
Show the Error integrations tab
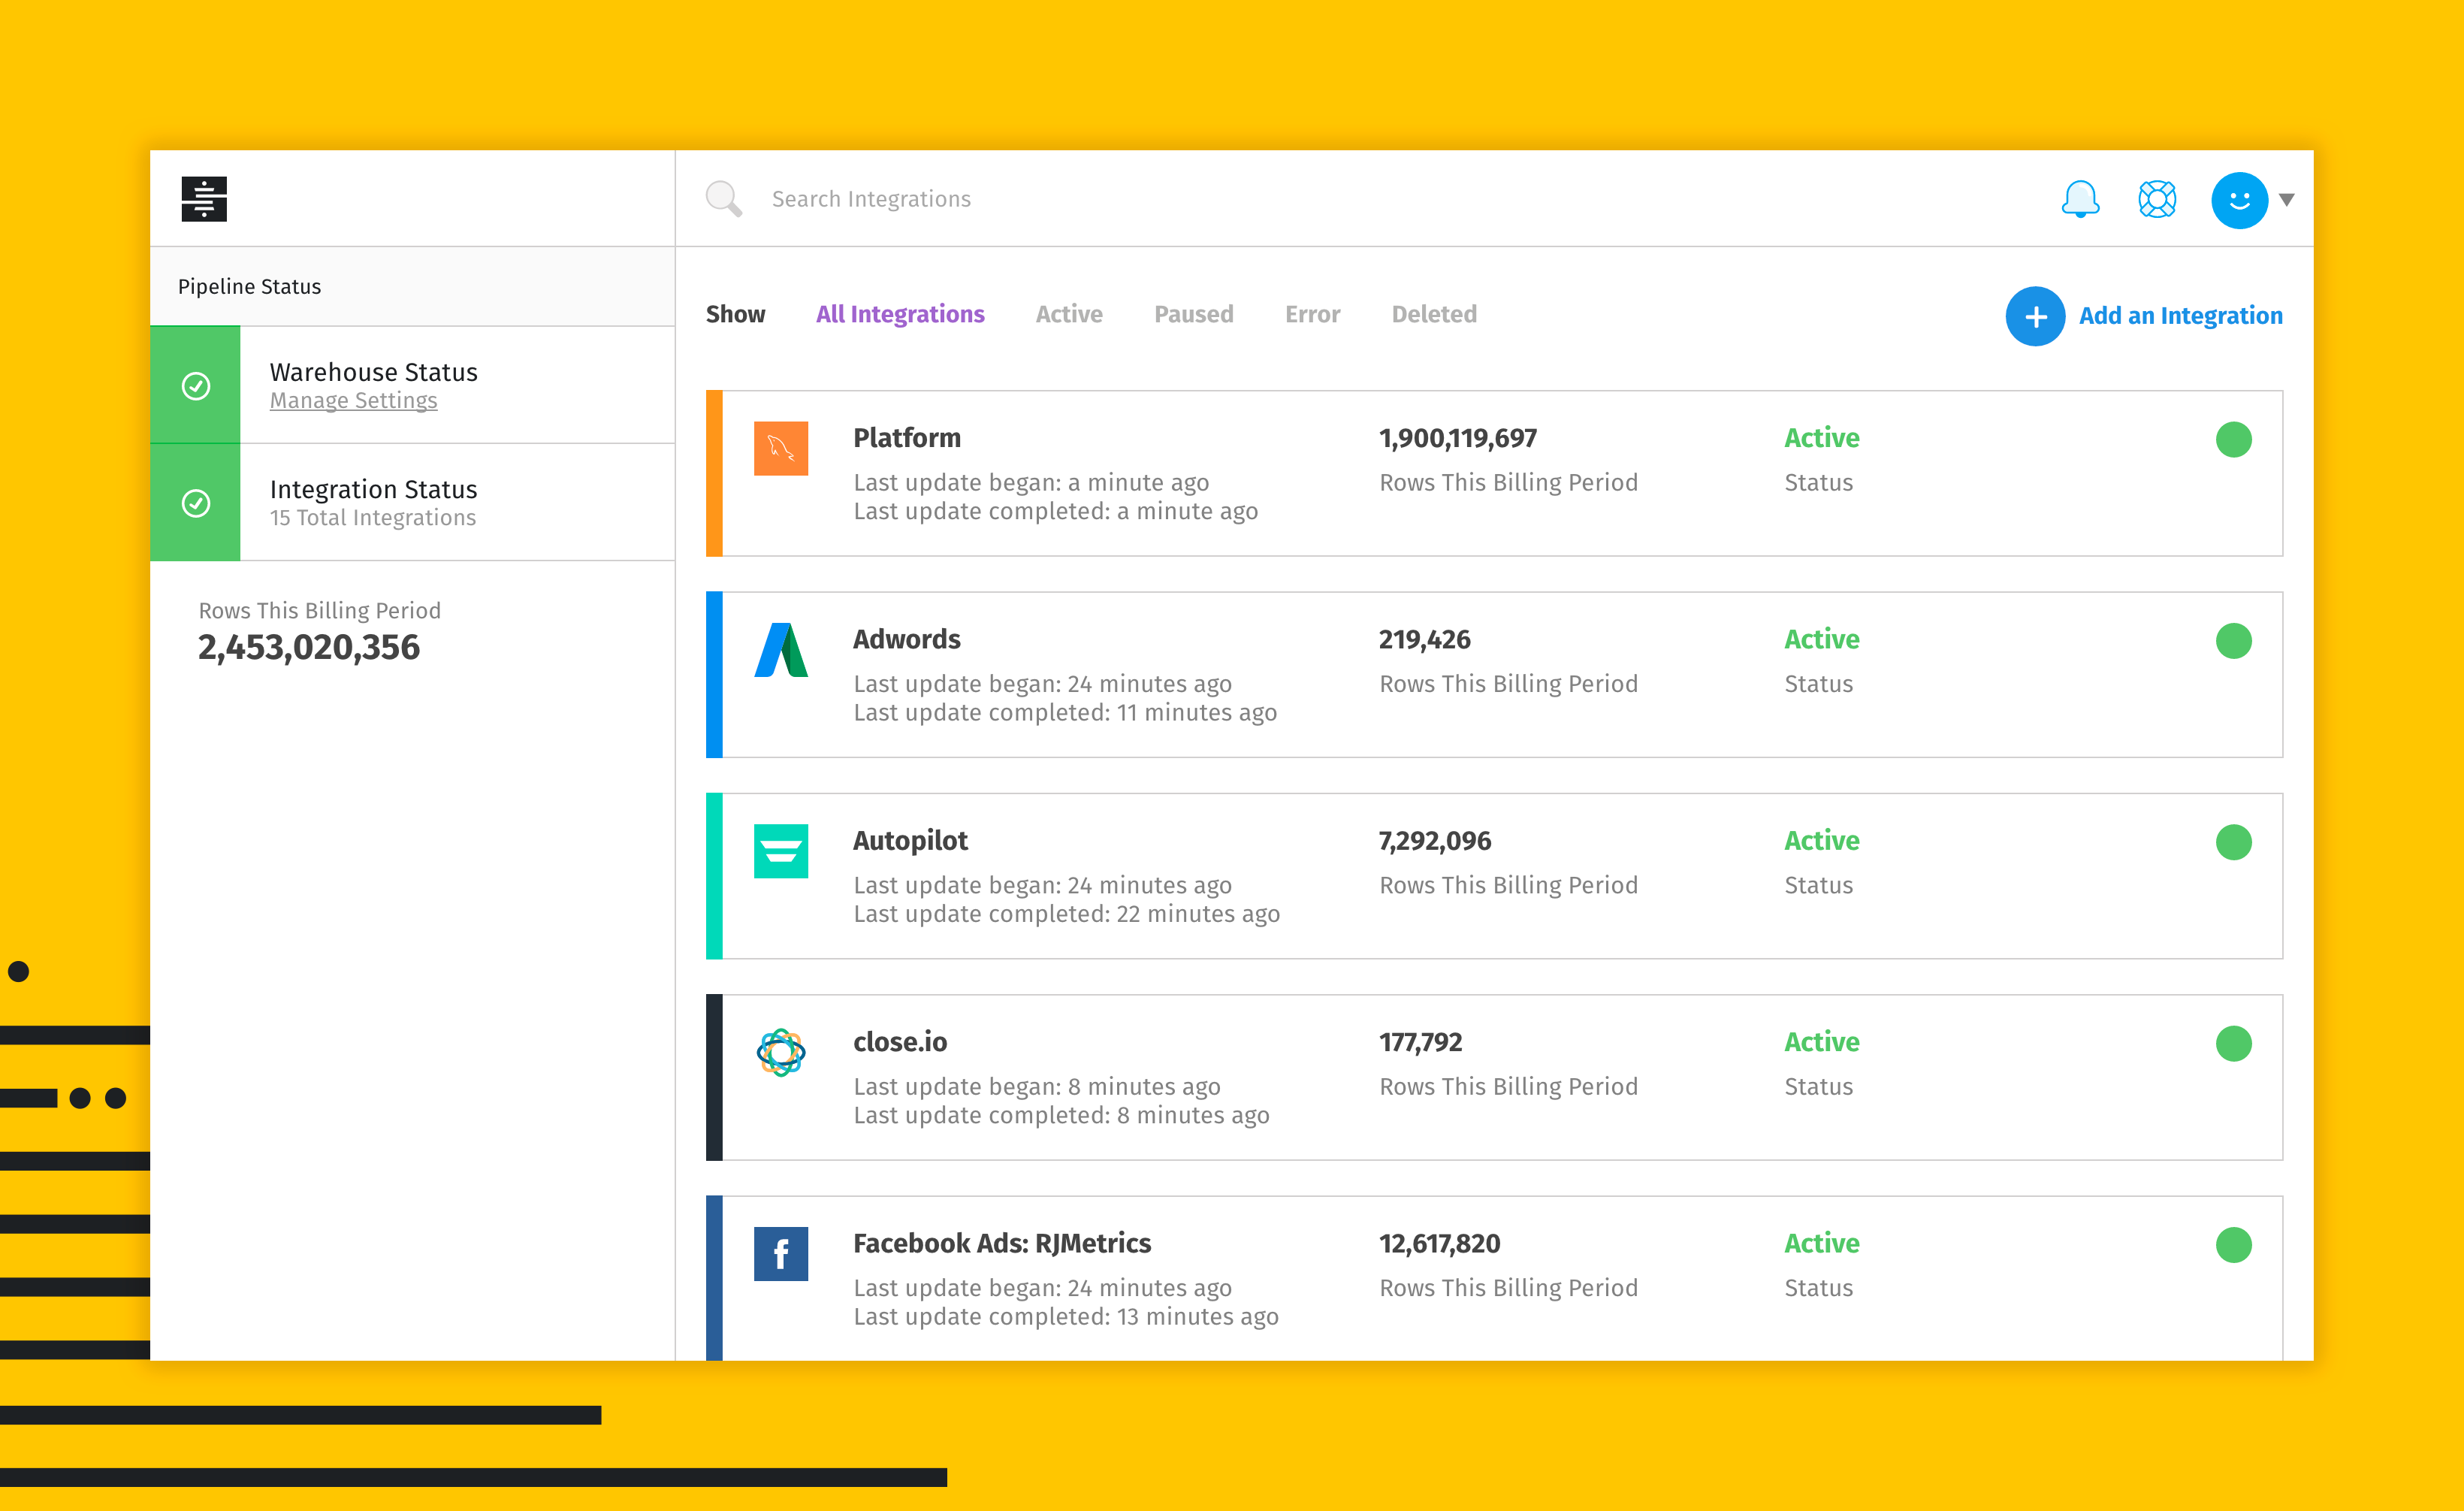[1312, 315]
